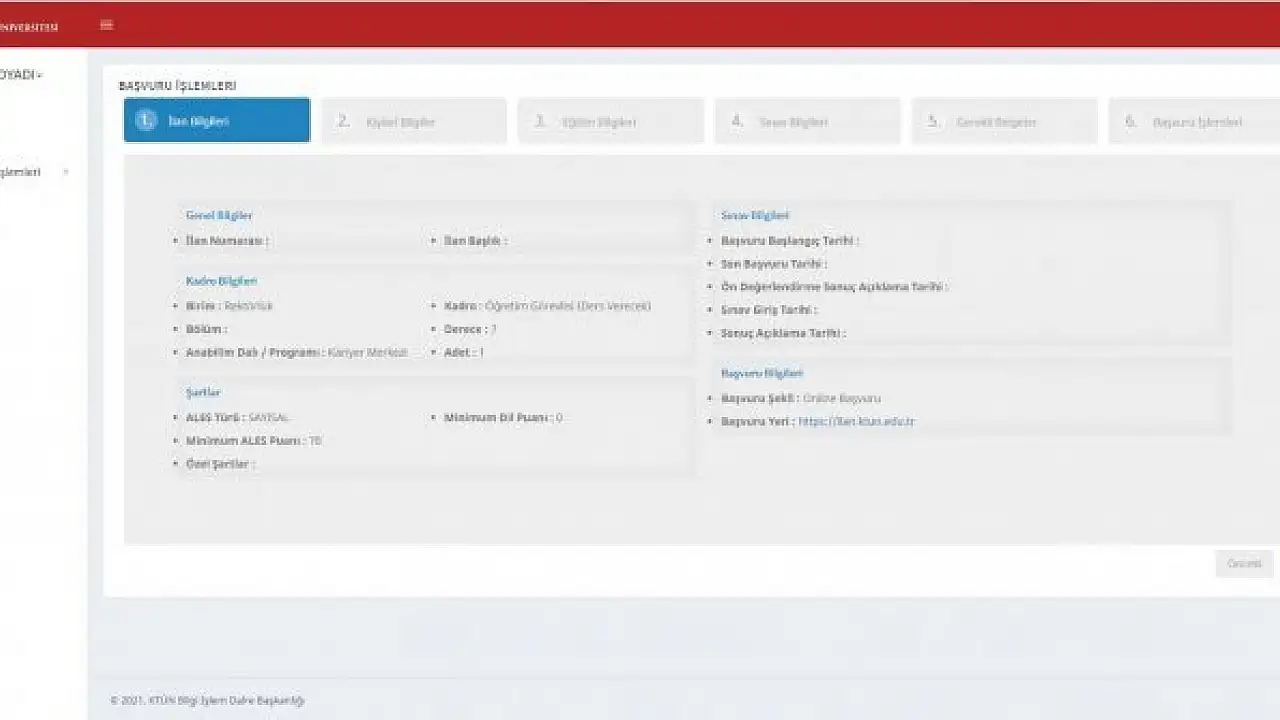
Task: Select the '4. Sınav Bilgileri' step tab
Action: [x=806, y=122]
